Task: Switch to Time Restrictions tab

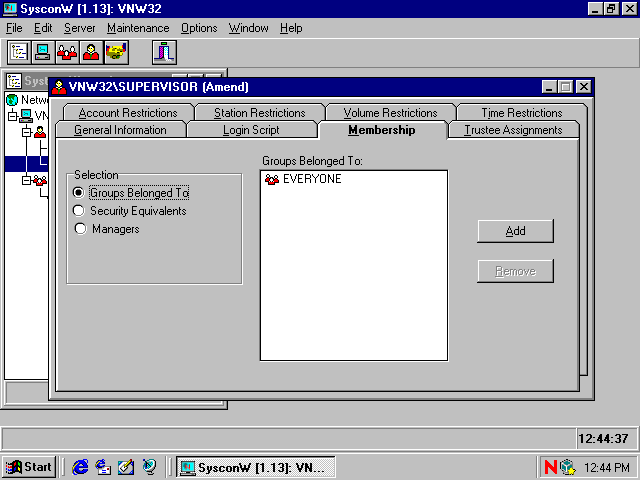Action: [522, 113]
